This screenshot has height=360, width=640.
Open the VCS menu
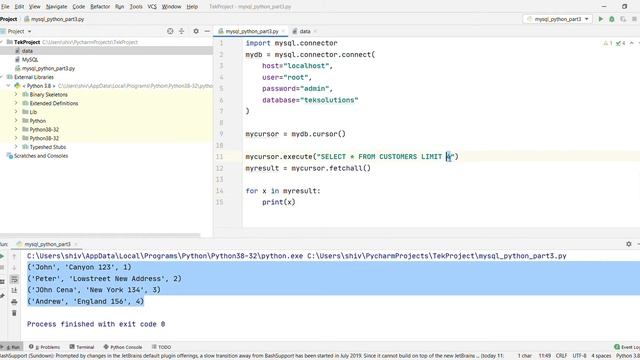click(x=152, y=7)
